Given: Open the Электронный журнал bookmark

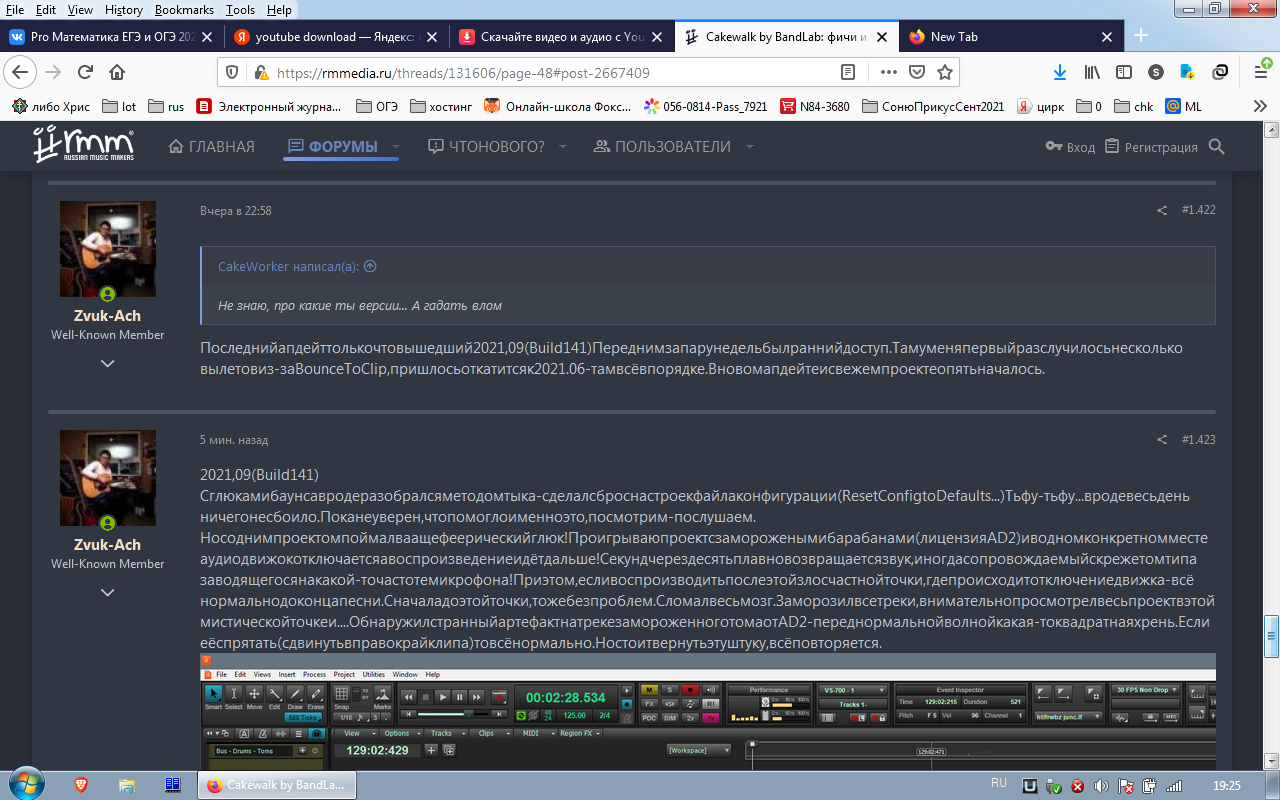Looking at the screenshot, I should pyautogui.click(x=269, y=106).
